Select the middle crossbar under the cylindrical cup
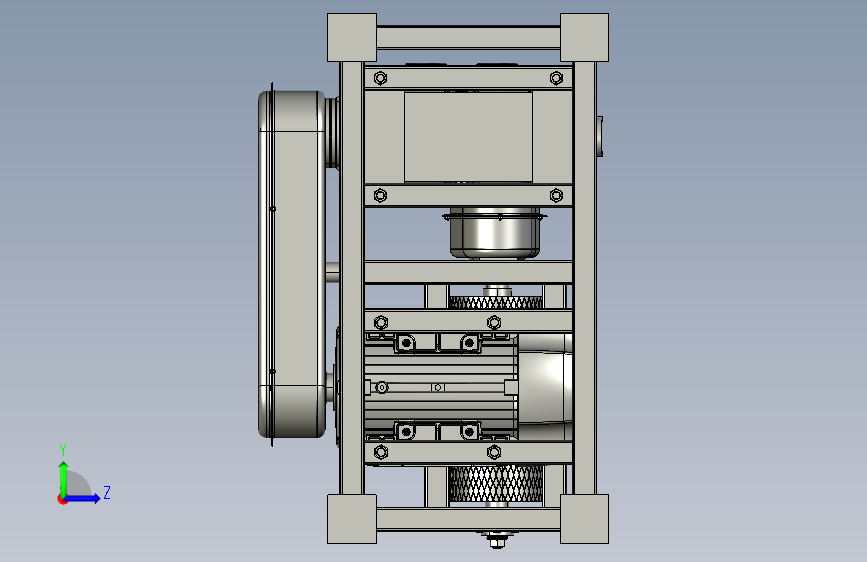Viewport: 867px width, 562px height. coord(468,272)
